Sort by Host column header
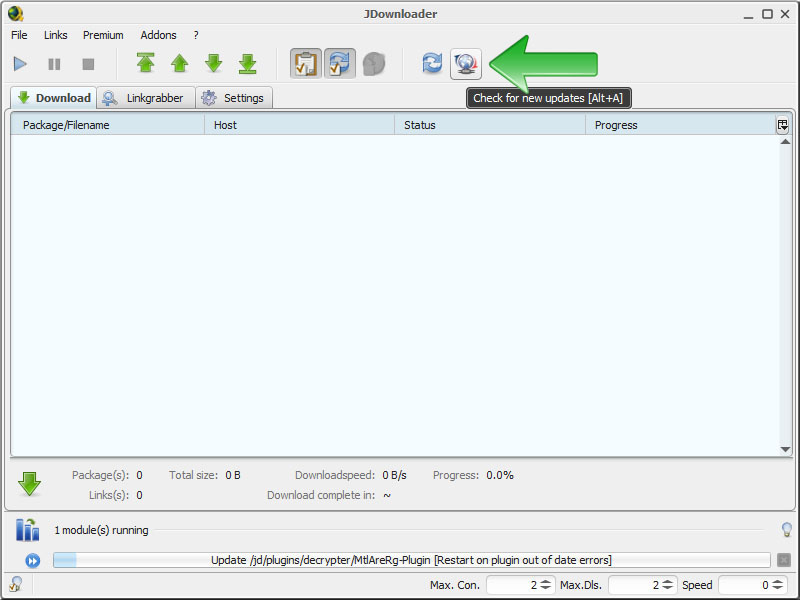The width and height of the screenshot is (800, 600). [299, 125]
